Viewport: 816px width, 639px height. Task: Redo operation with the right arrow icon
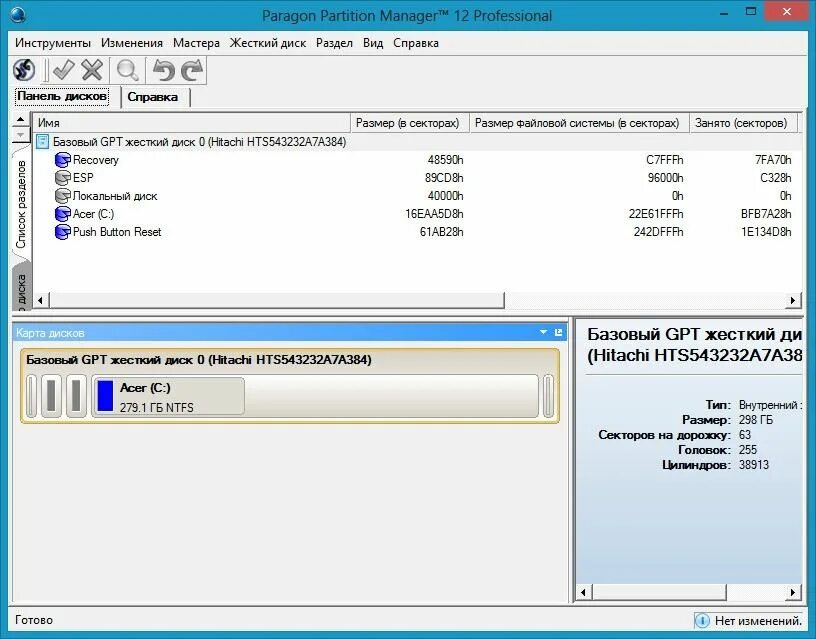click(x=193, y=70)
